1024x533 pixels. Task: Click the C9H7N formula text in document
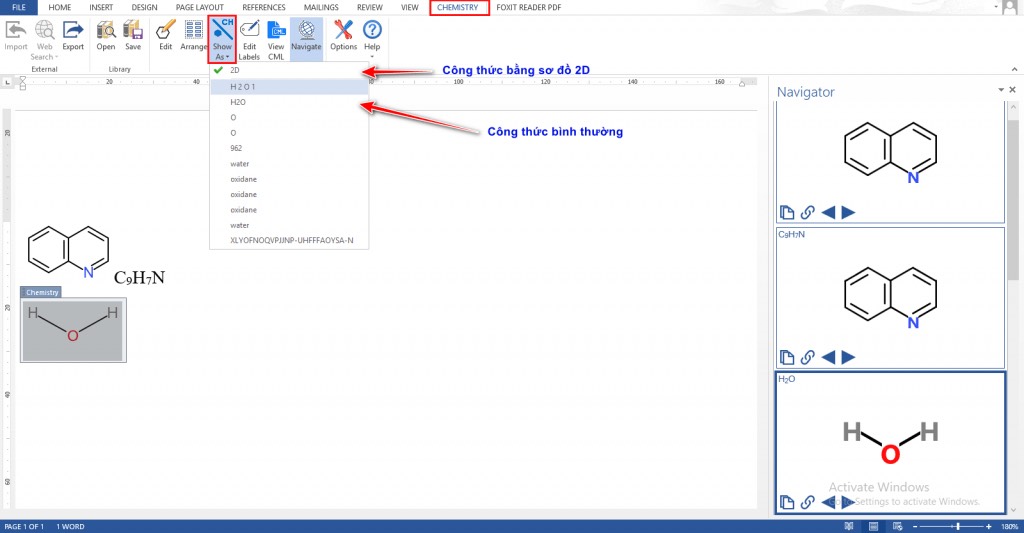139,278
